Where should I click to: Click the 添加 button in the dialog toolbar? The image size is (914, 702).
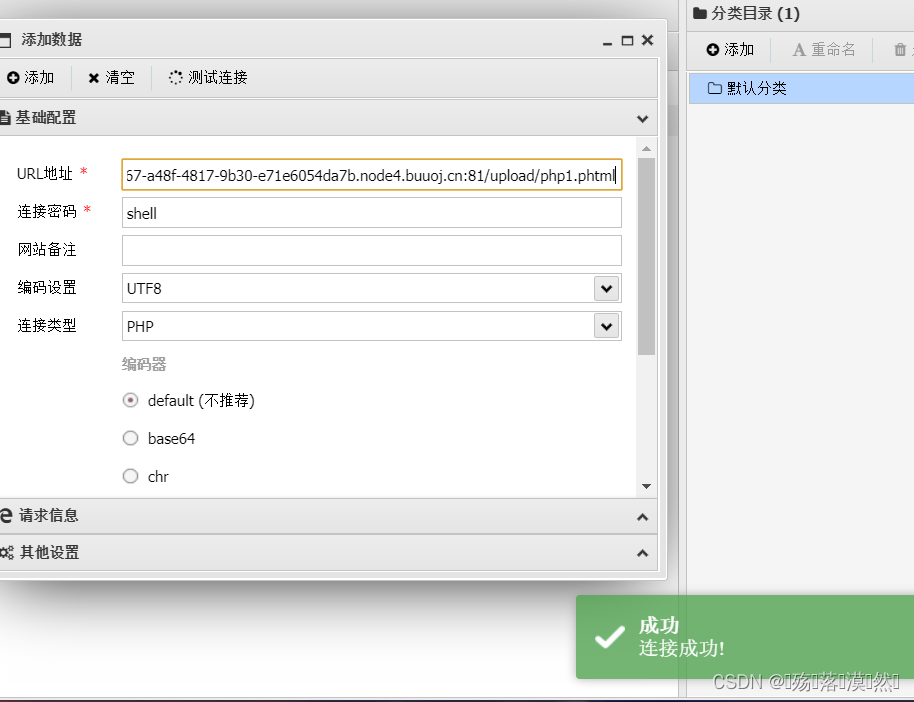(30, 78)
